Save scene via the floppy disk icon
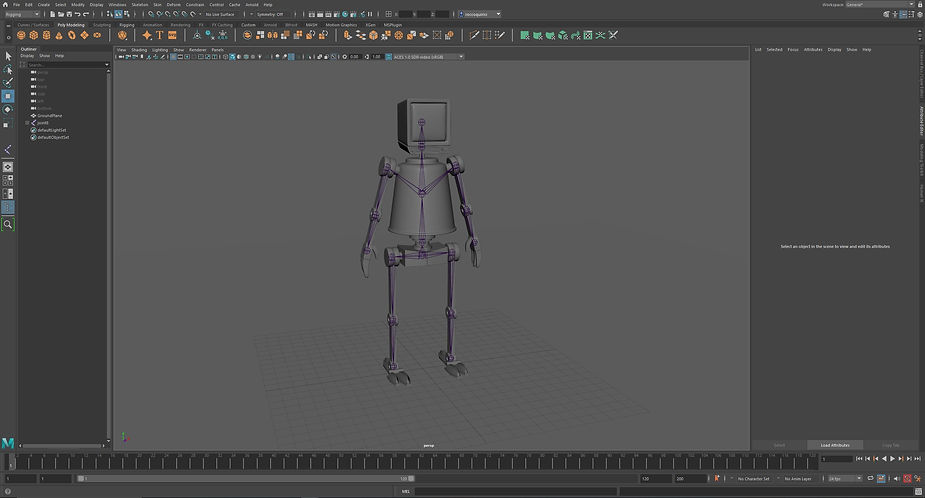Screen dimensions: 925x498 point(69,14)
